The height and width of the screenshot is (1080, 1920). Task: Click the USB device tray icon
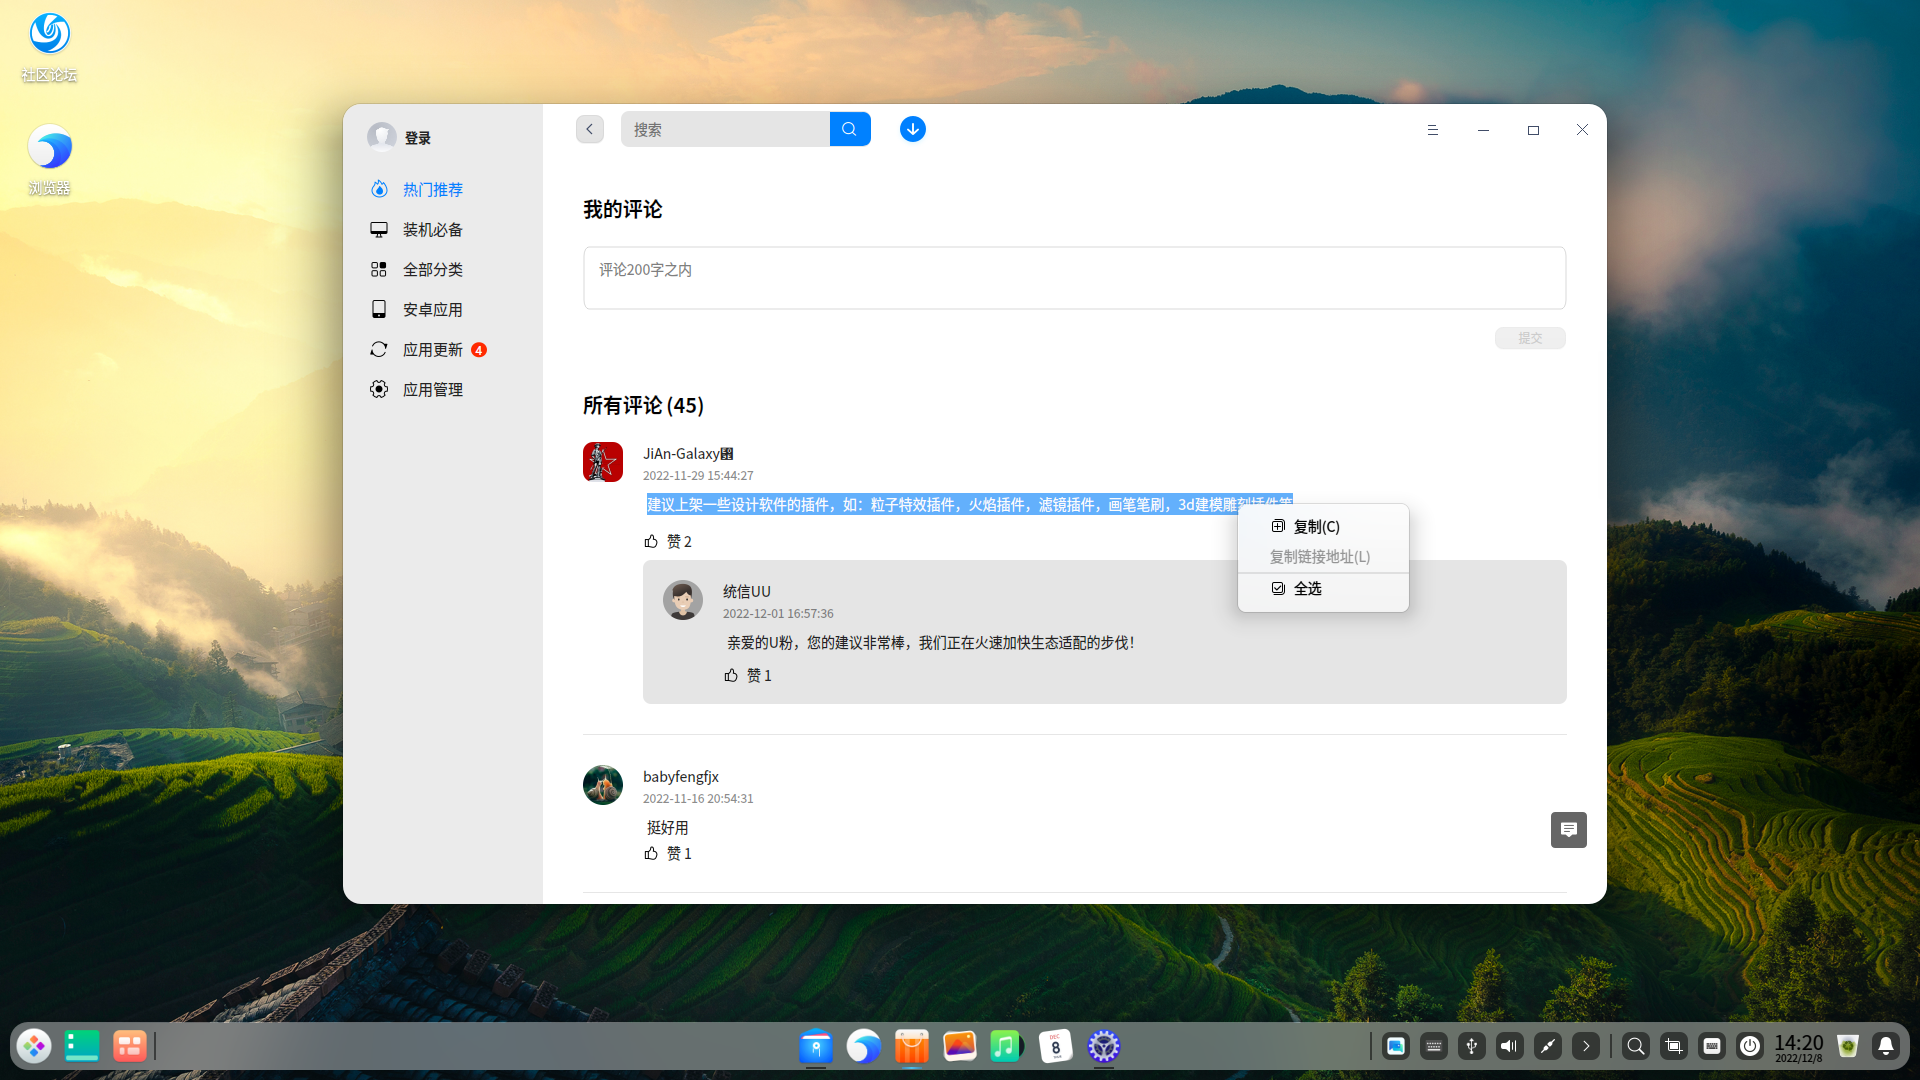coord(1472,1046)
